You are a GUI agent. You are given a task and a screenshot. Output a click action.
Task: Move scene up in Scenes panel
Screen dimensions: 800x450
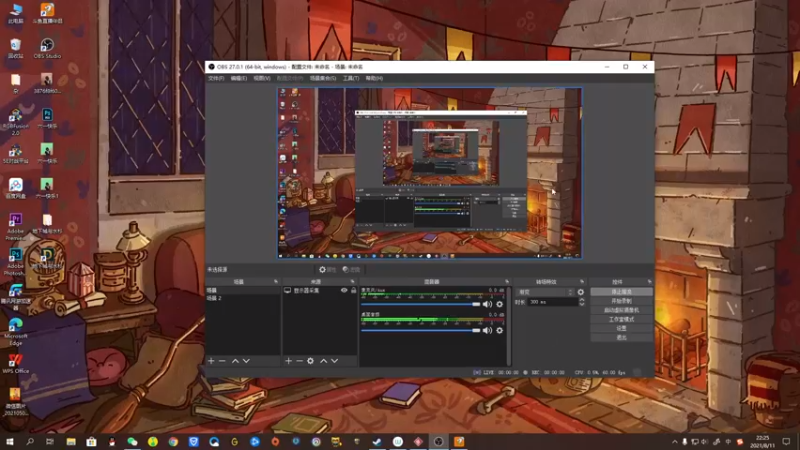pos(235,361)
